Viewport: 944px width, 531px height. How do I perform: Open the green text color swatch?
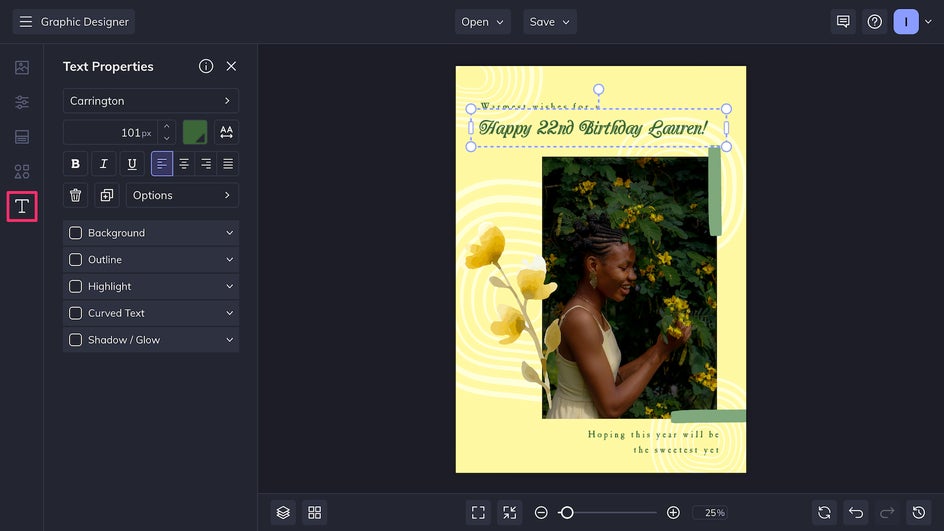[195, 132]
